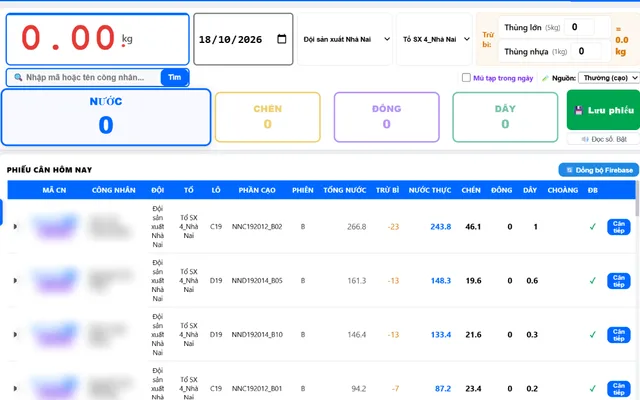Focus the worker code or name search field
The width and height of the screenshot is (640, 400).
[x=85, y=78]
